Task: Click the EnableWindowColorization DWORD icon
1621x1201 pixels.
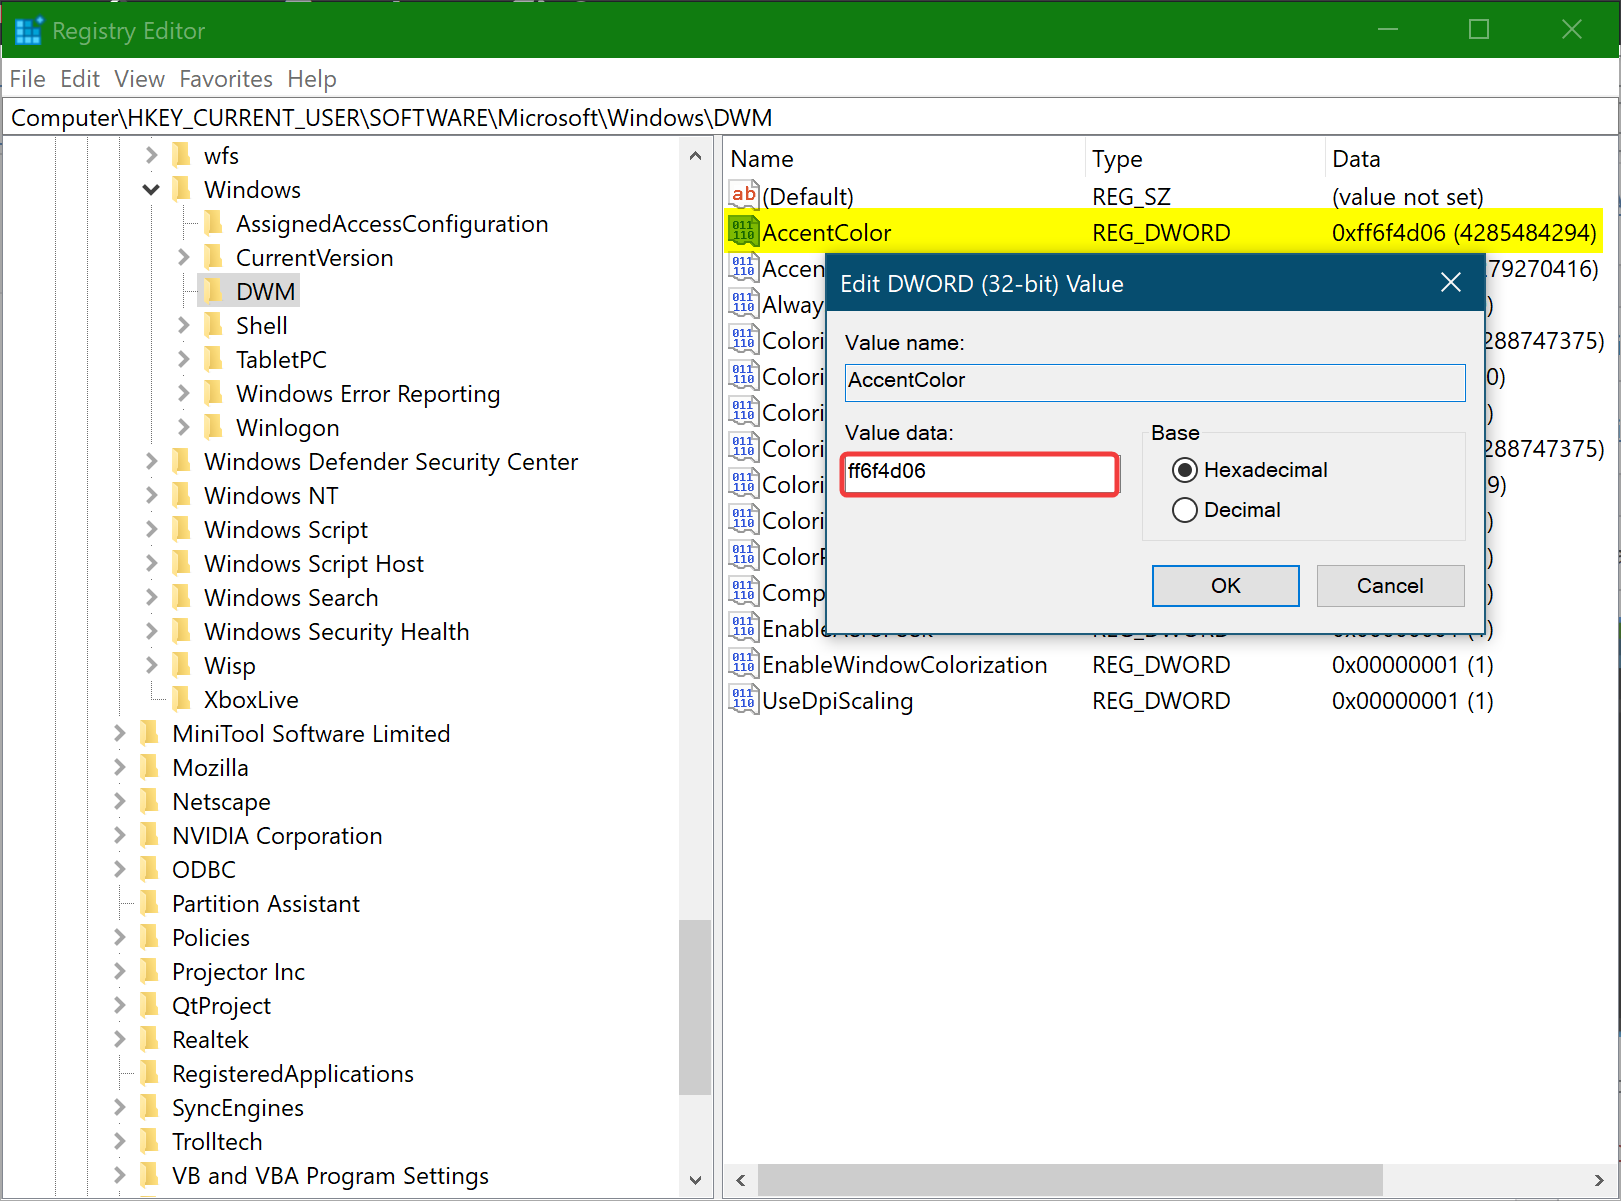Action: coord(744,663)
